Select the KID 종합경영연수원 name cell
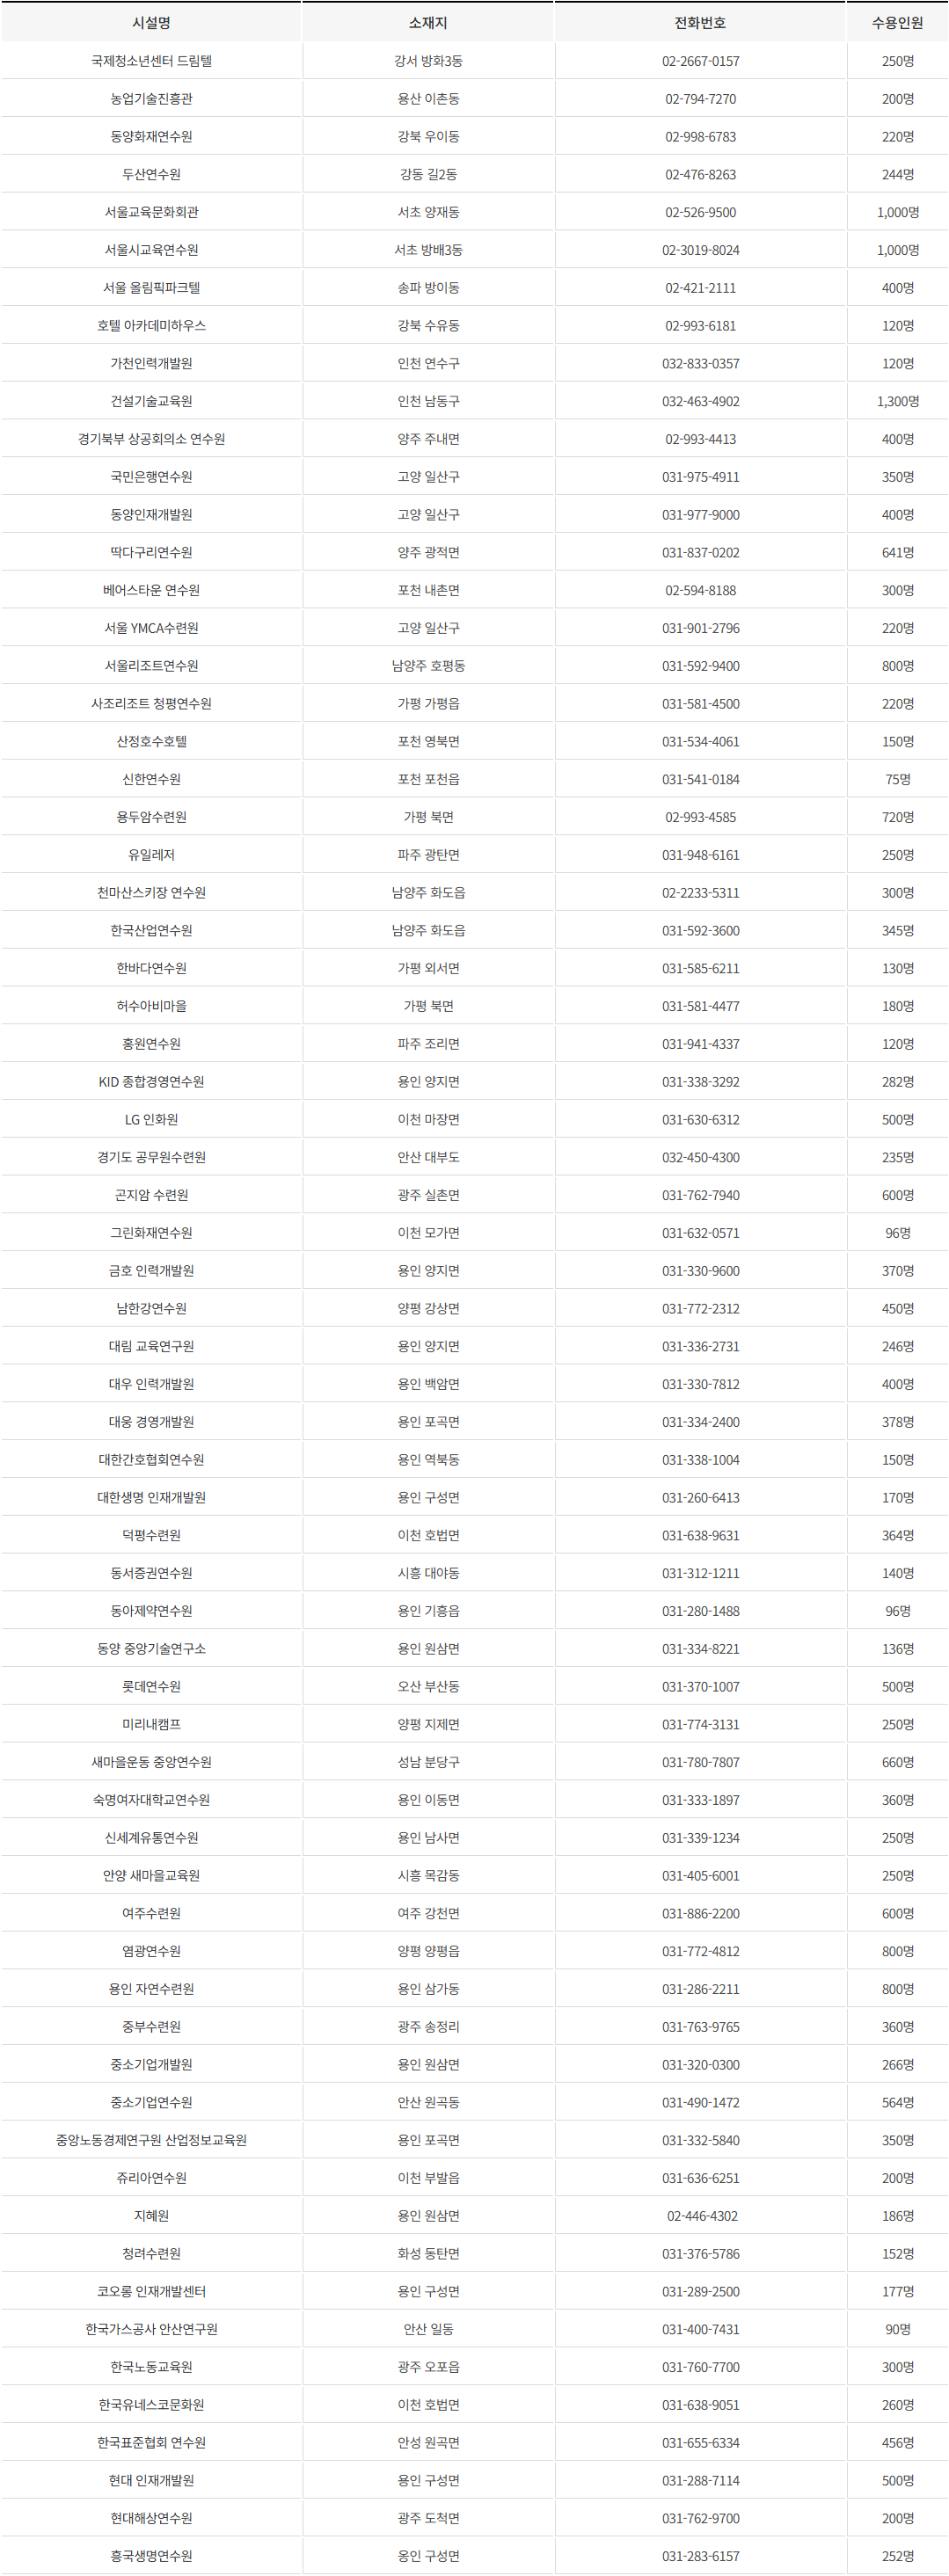949x2576 pixels. 151,1082
